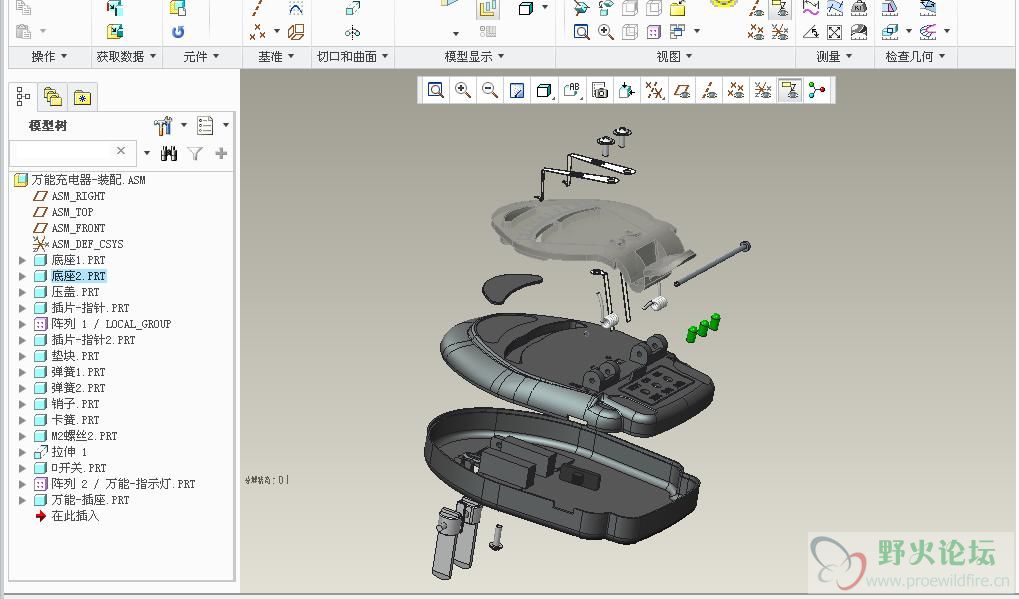Screen dimensions: 1019x599
Task: Toggle datum axis display in graphics toolbar
Action: (709, 90)
